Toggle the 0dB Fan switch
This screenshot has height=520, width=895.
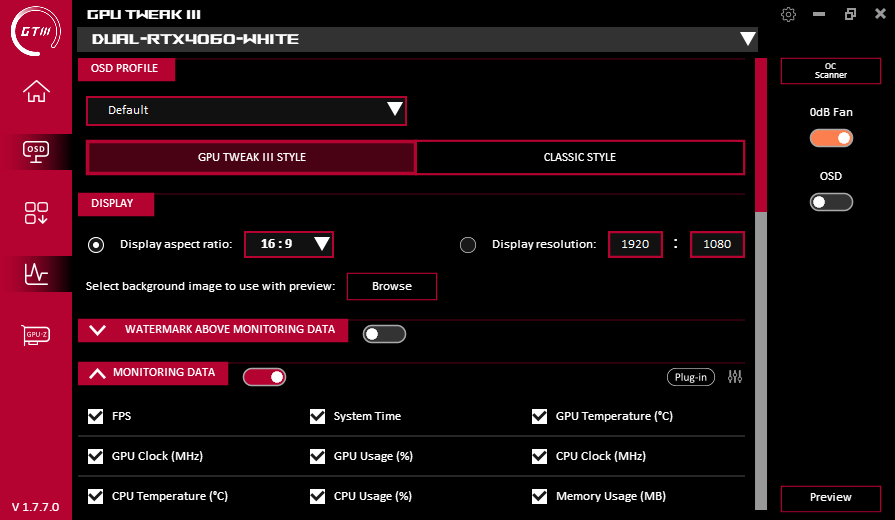coord(831,138)
